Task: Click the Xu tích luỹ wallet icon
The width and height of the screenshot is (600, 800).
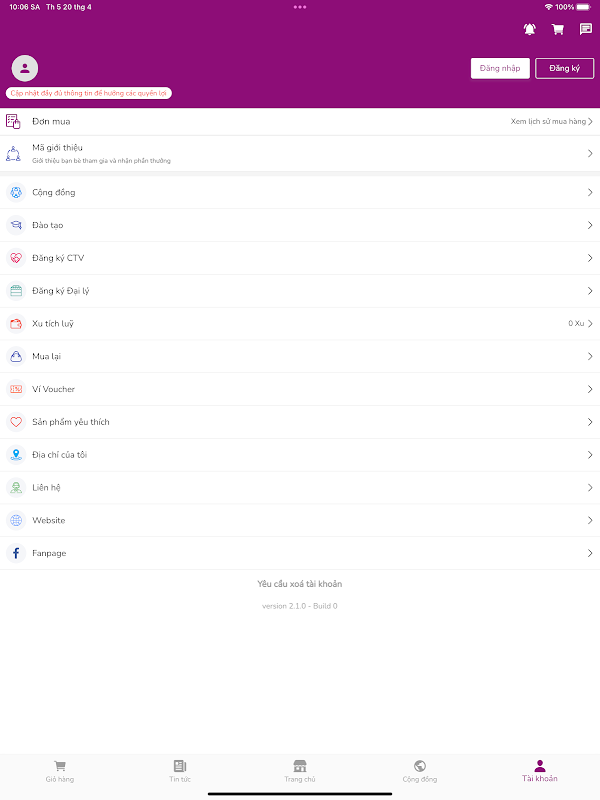Action: click(16, 323)
